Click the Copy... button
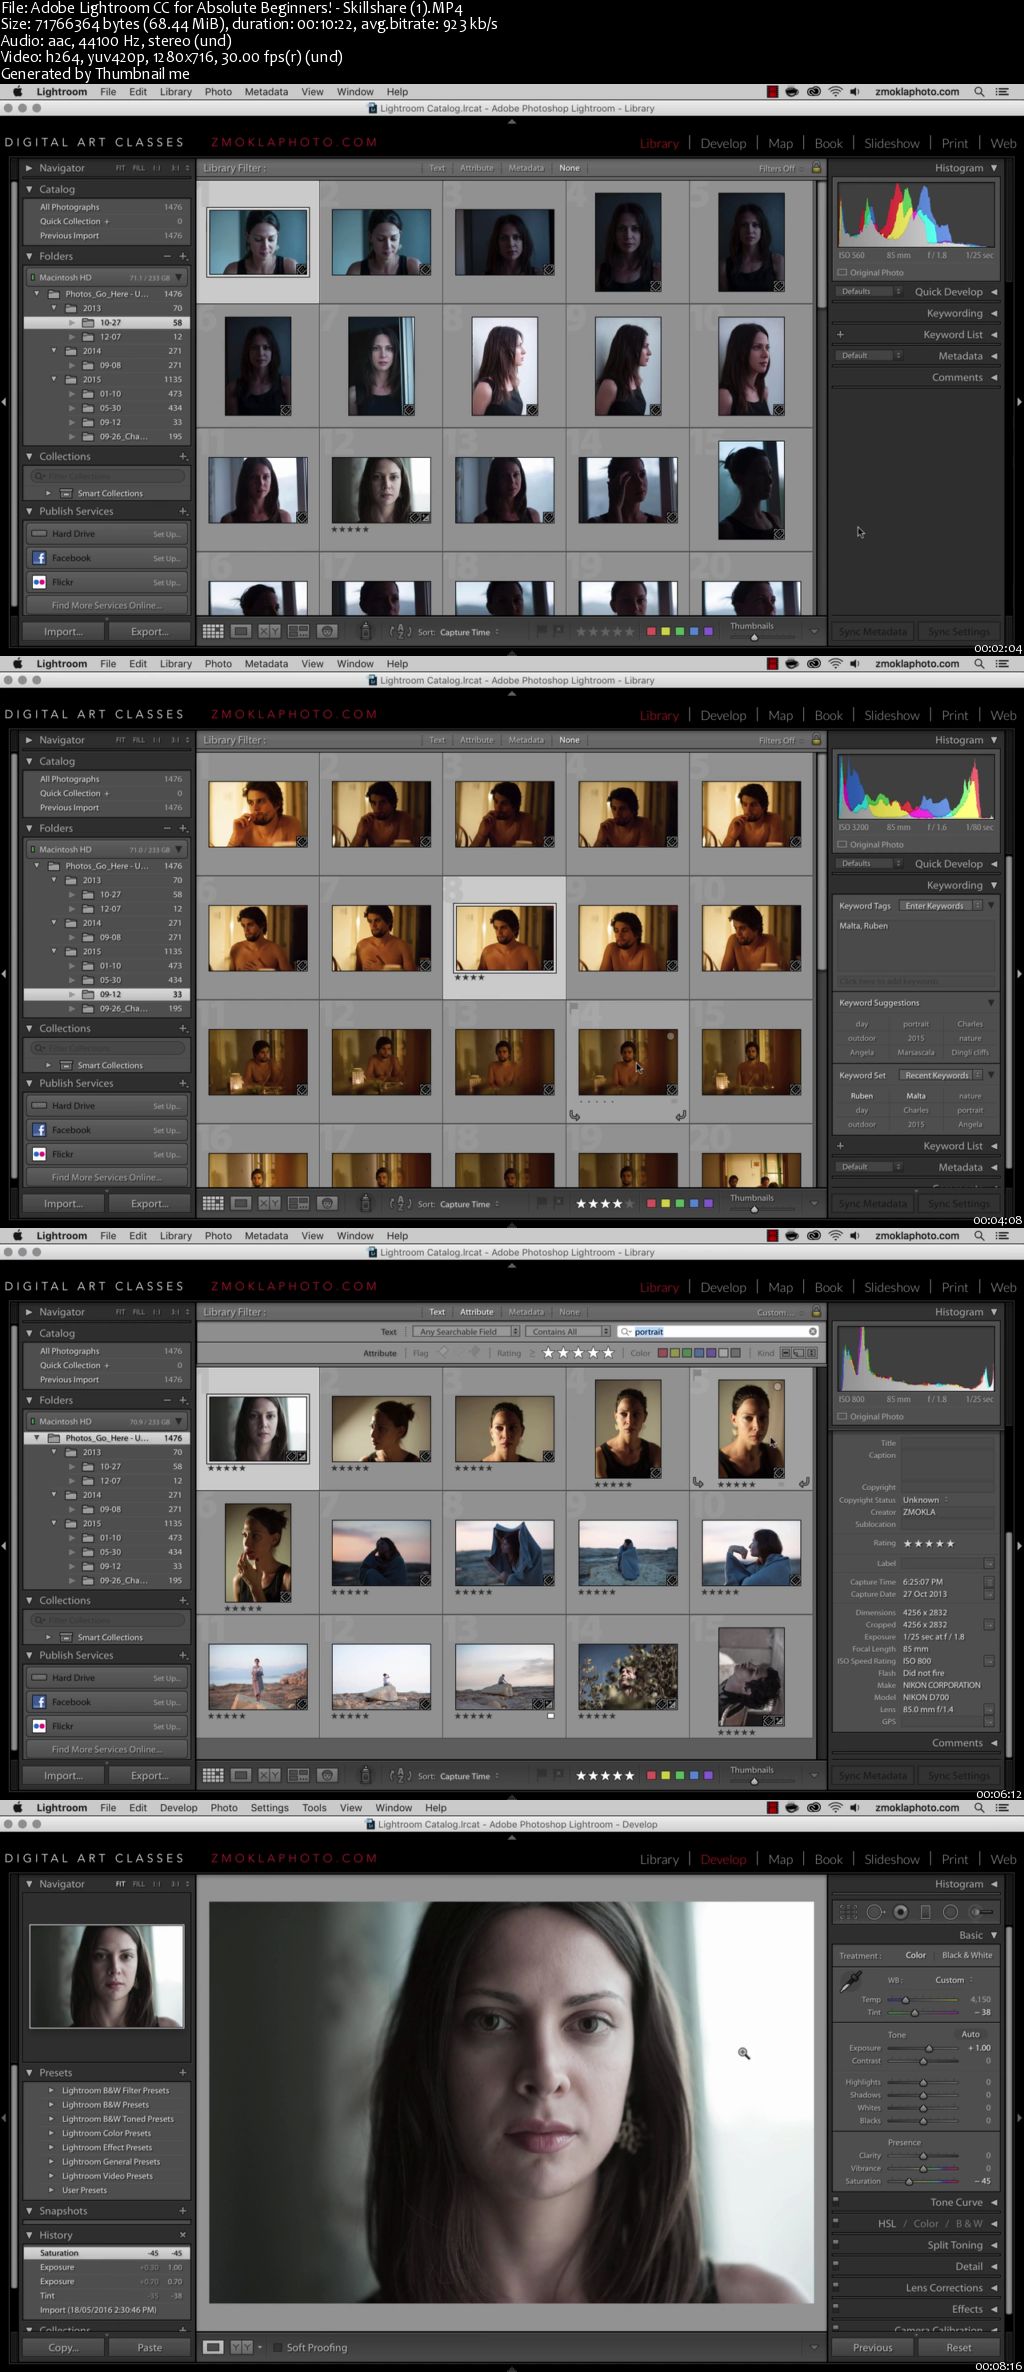Image resolution: width=1024 pixels, height=2372 pixels. [x=63, y=2347]
